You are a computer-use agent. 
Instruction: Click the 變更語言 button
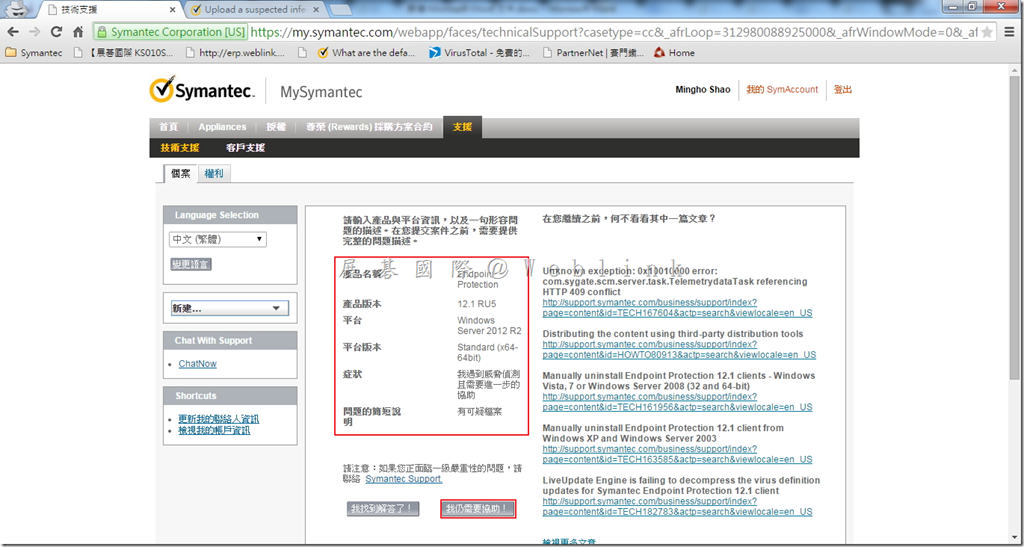point(191,264)
